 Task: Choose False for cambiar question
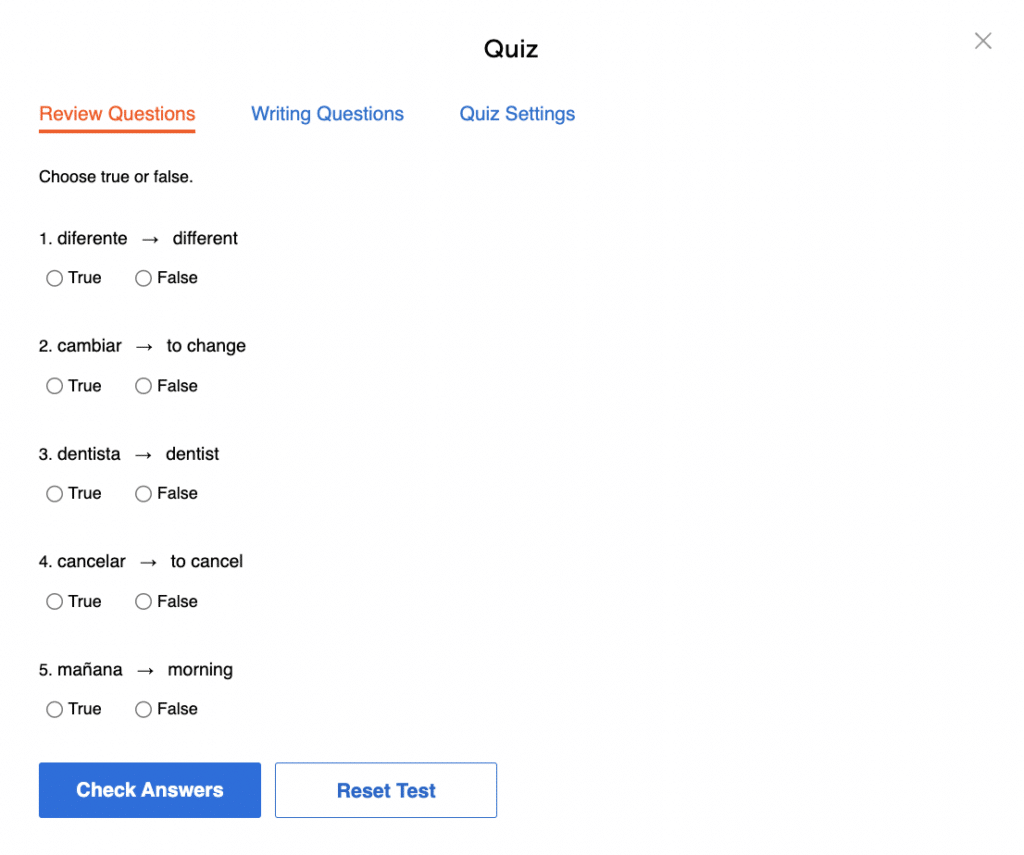(x=143, y=386)
